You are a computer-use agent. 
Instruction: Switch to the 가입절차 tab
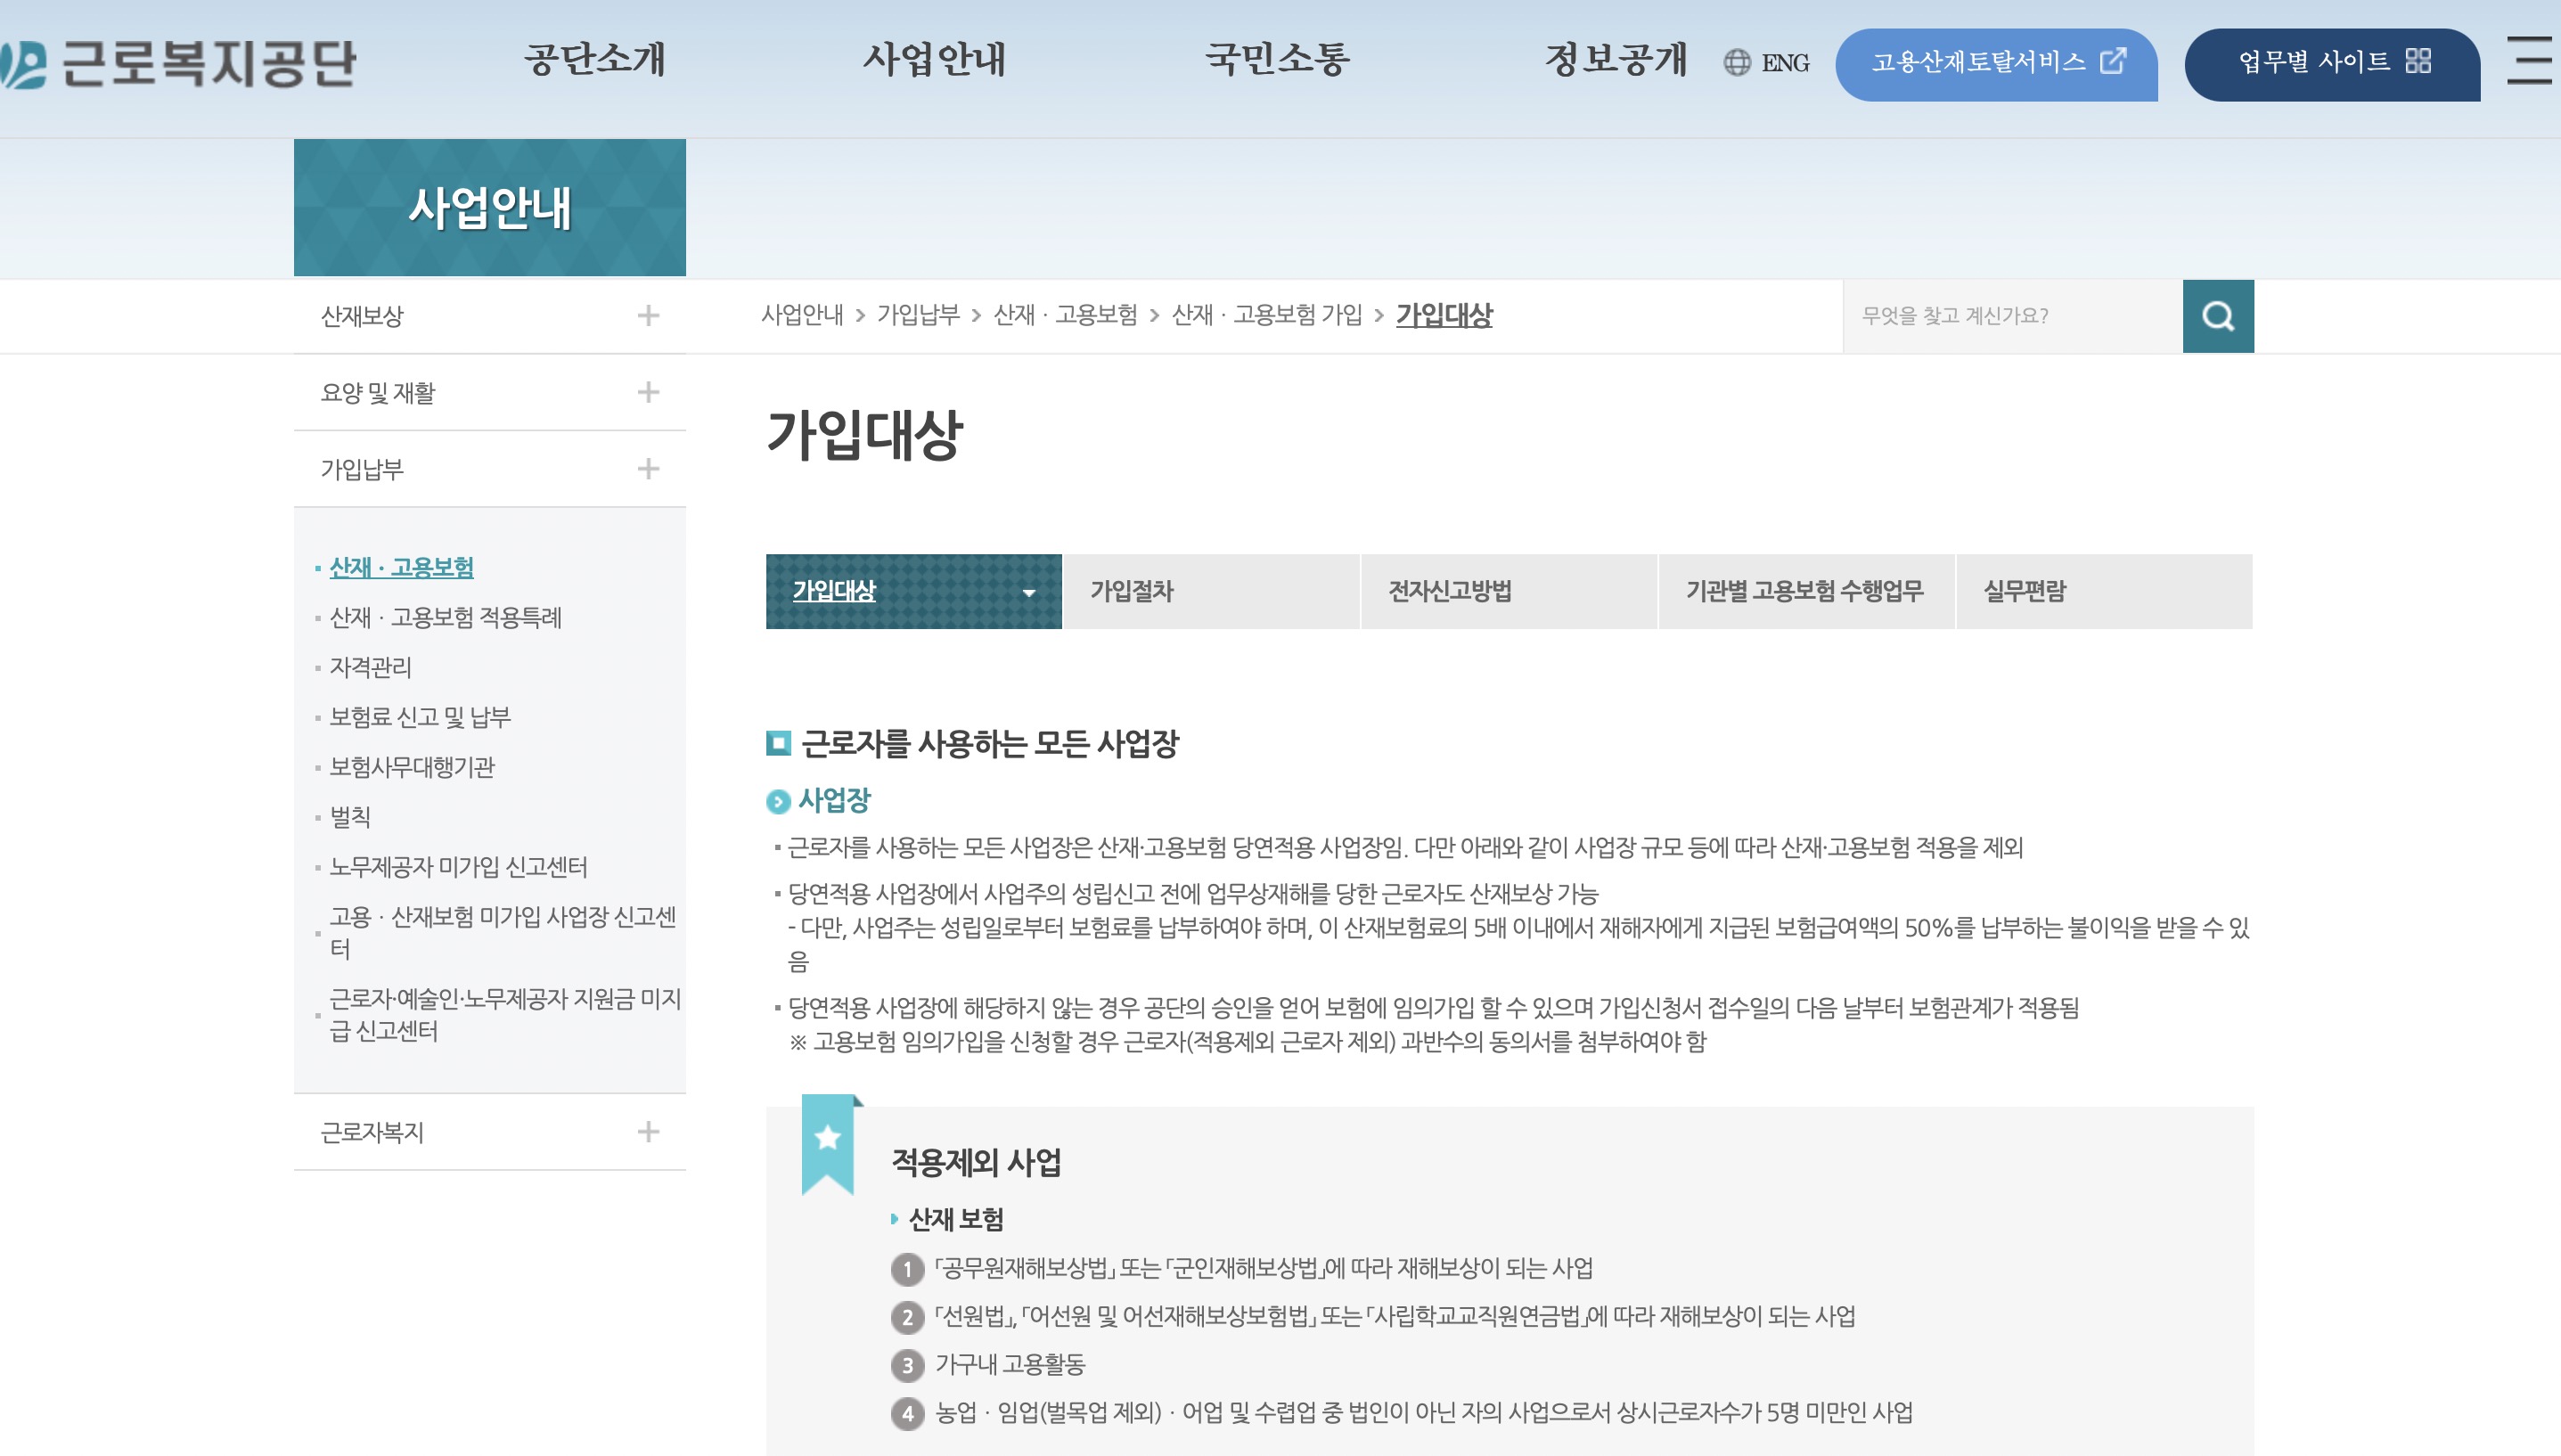point(1131,592)
